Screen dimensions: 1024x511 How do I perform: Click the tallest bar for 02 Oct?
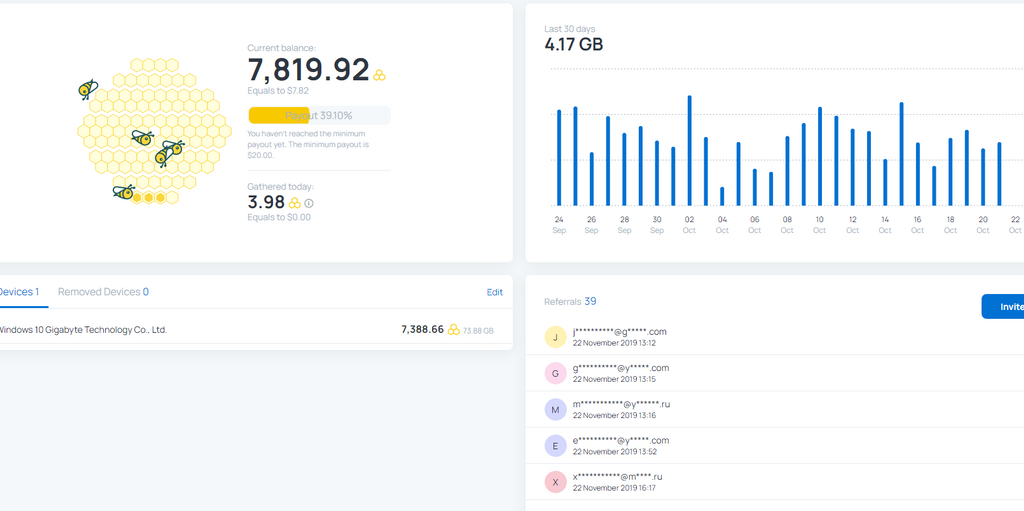pos(689,150)
